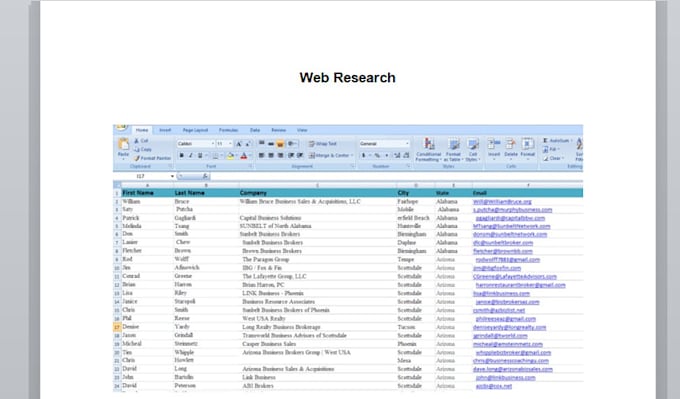The width and height of the screenshot is (680, 399).
Task: Open the Data ribbon tab
Action: (255, 130)
